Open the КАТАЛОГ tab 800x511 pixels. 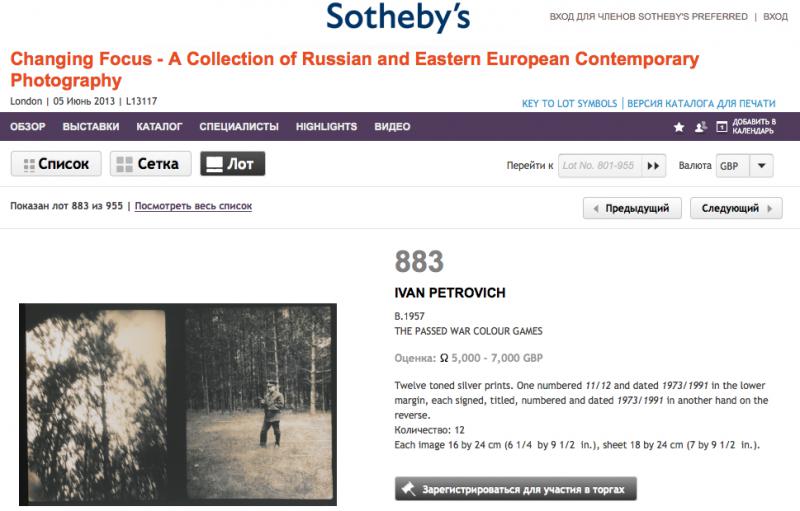[159, 127]
